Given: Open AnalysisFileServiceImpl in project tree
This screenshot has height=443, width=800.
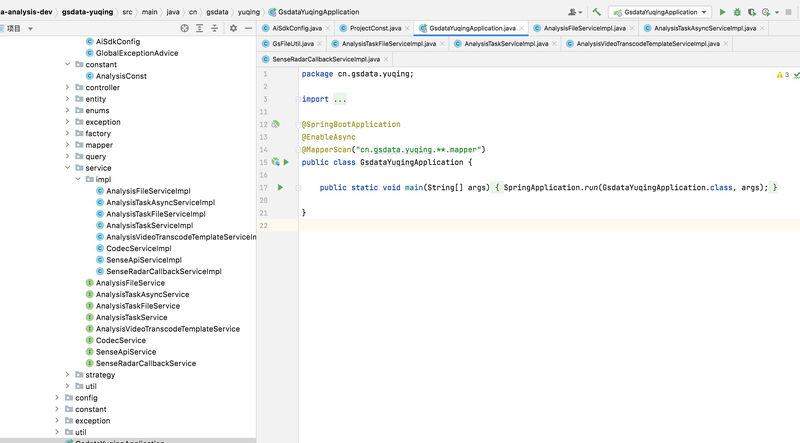Looking at the screenshot, I should tap(148, 191).
